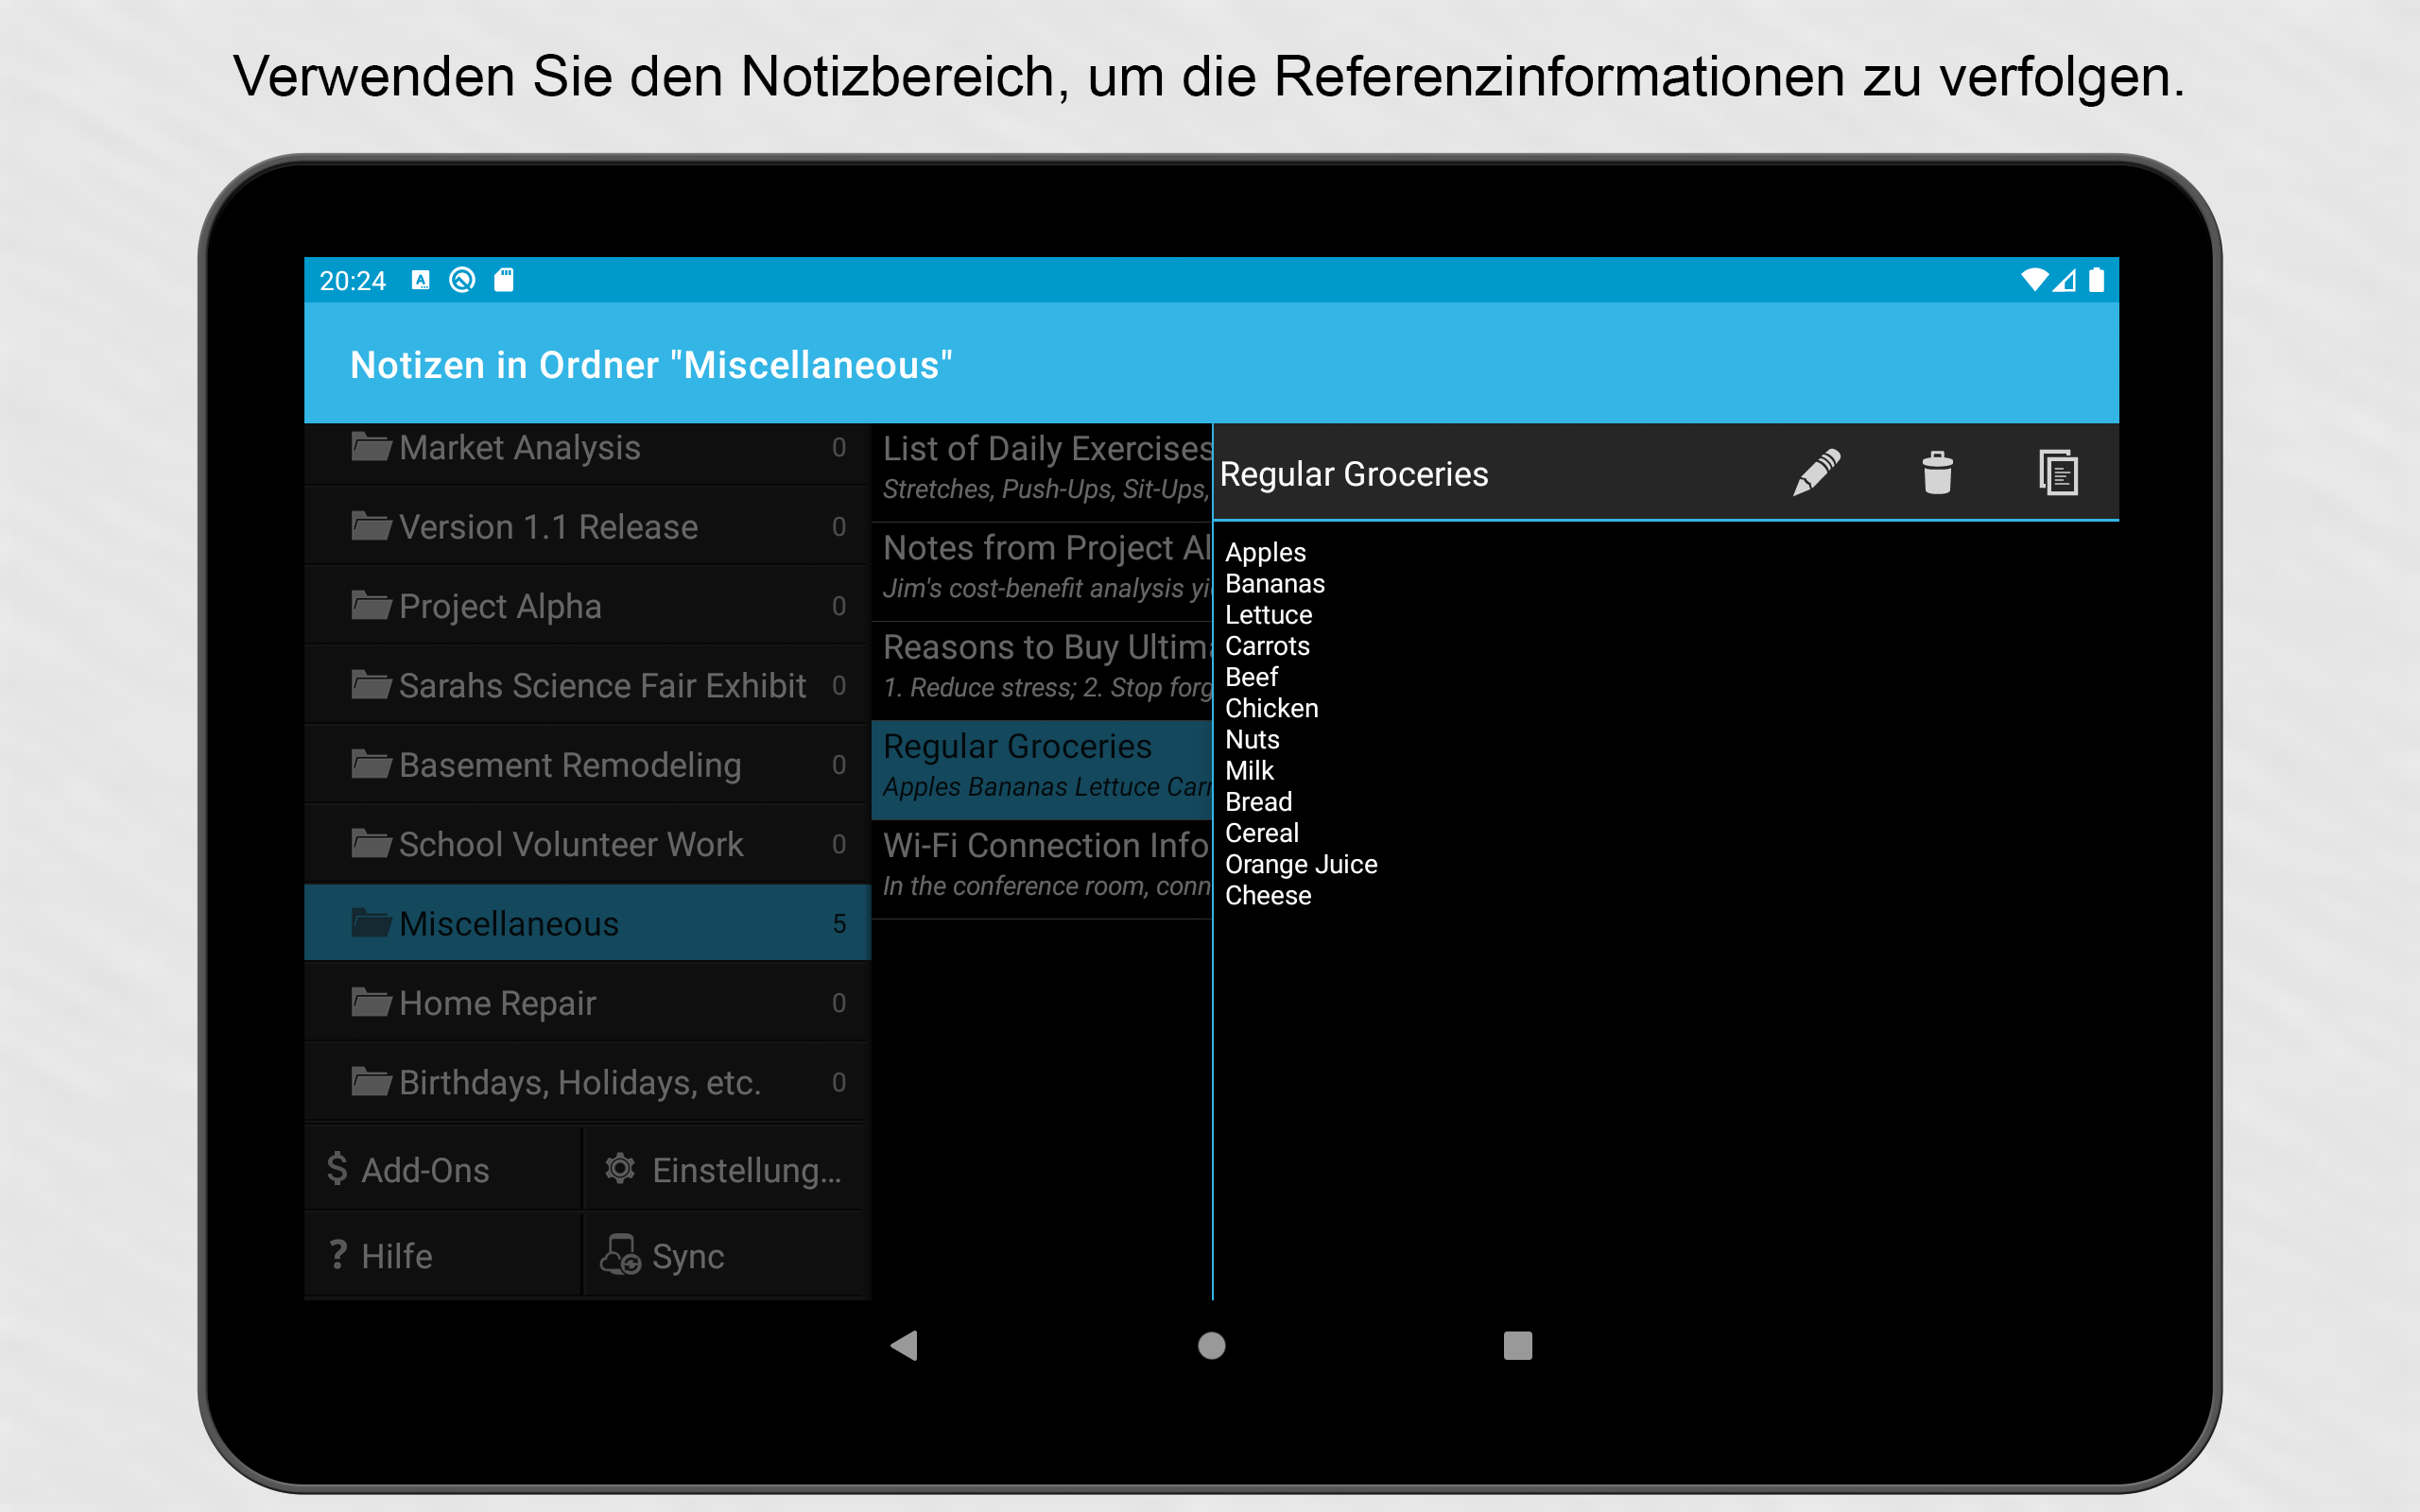Image resolution: width=2420 pixels, height=1512 pixels.
Task: Click 'Orange Juice' in the note body
Action: (x=1301, y=864)
